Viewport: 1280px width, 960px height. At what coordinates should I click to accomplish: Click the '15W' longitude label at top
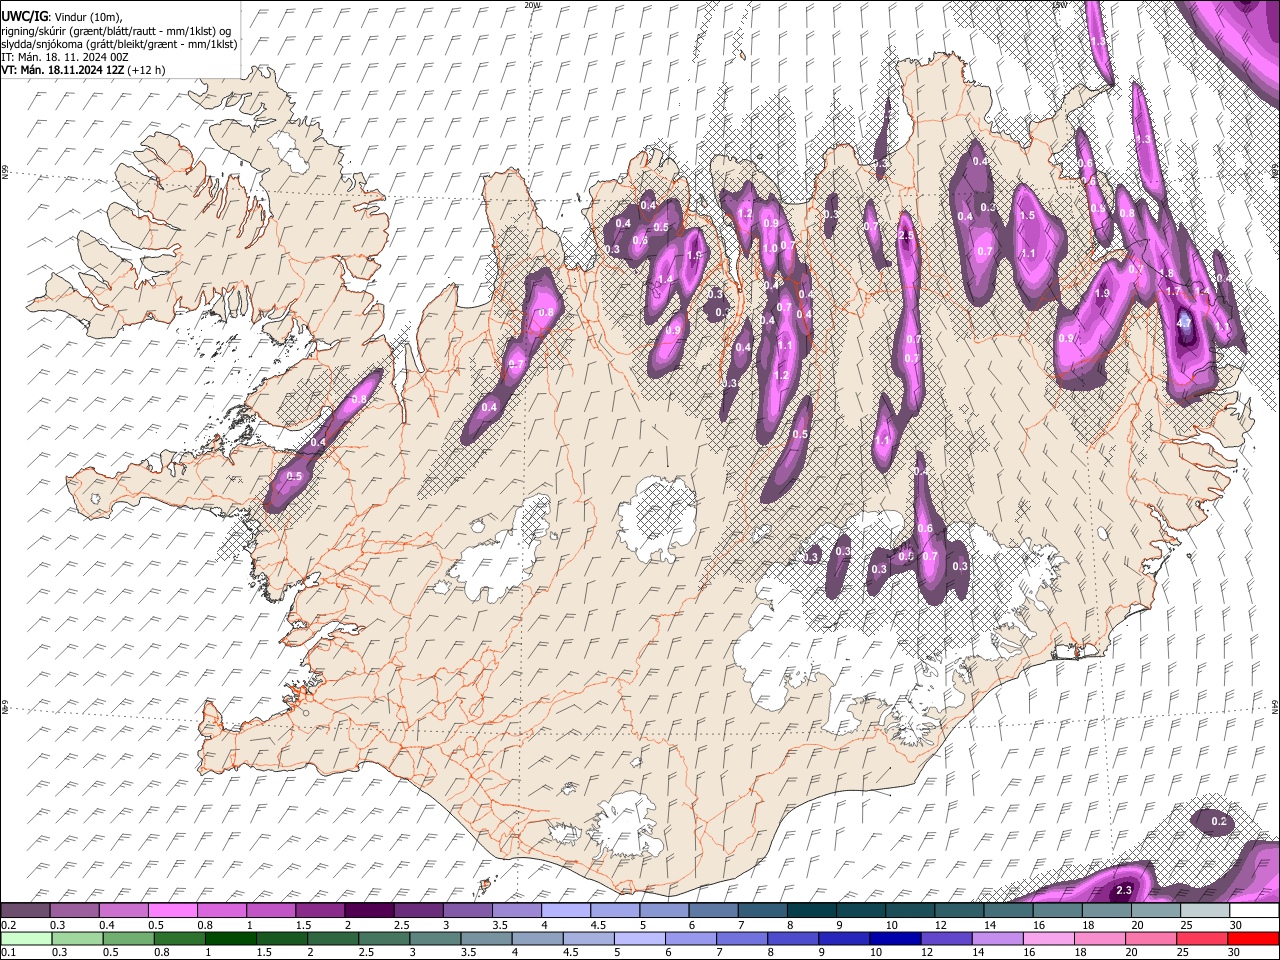point(1059,5)
